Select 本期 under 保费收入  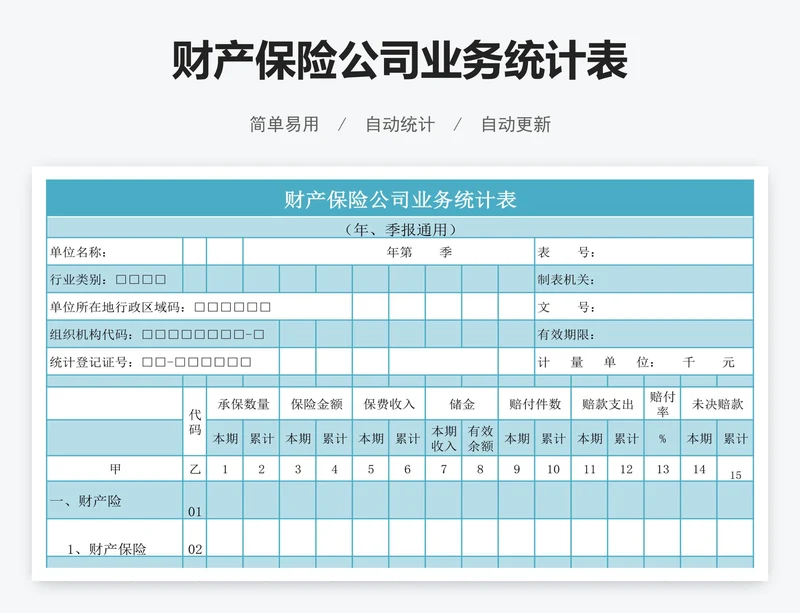371,438
